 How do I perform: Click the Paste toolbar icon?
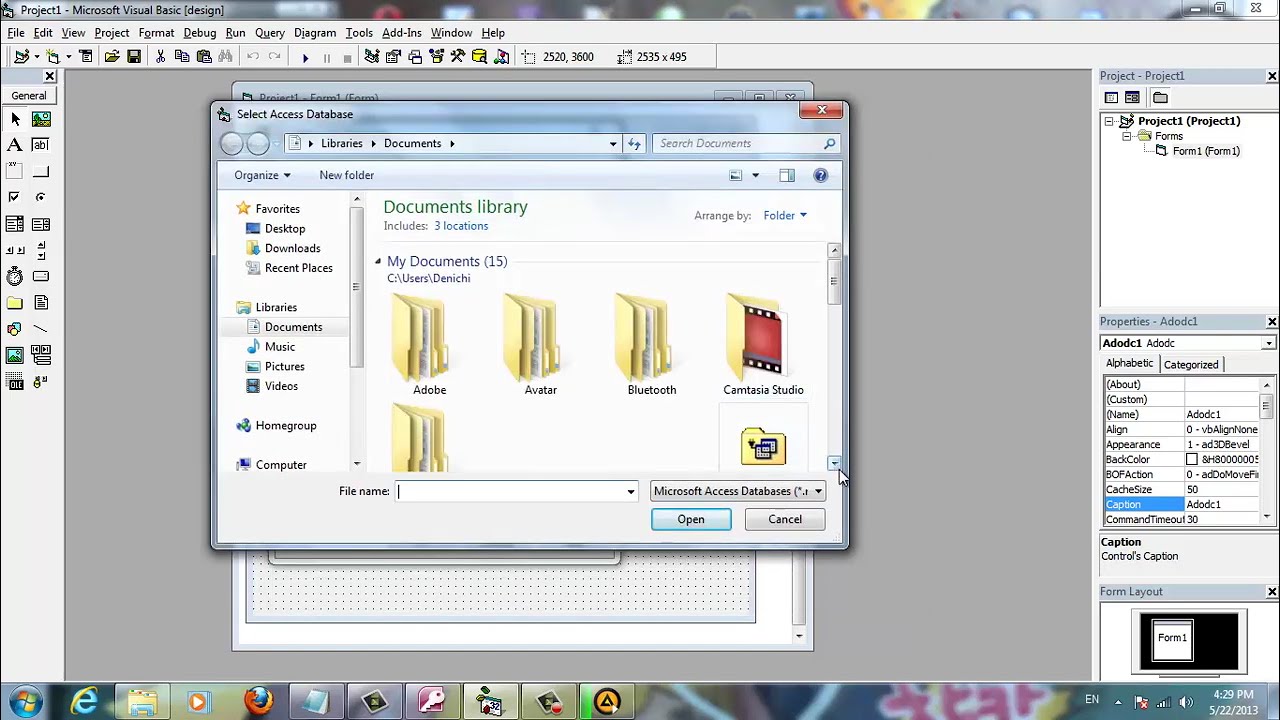[x=204, y=57]
